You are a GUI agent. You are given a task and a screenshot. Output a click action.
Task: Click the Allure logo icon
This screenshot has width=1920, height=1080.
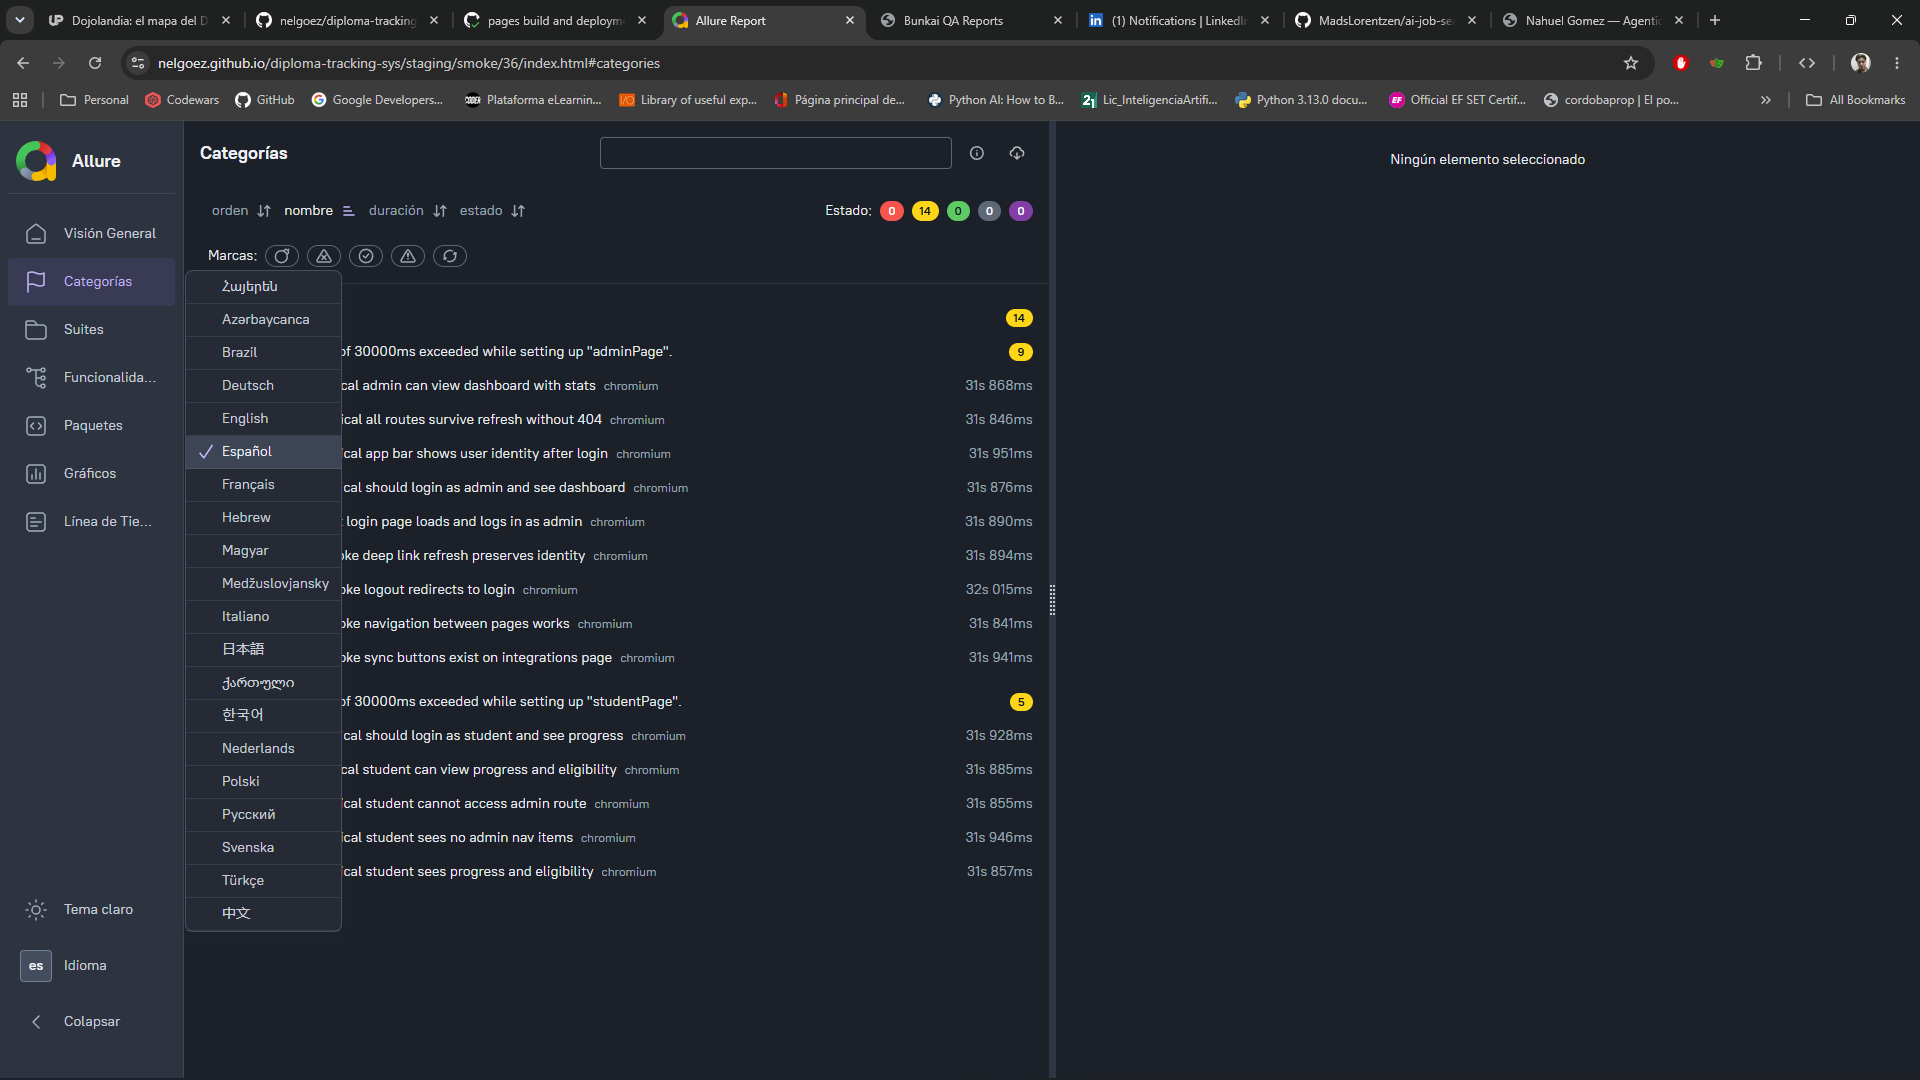pos(36,161)
